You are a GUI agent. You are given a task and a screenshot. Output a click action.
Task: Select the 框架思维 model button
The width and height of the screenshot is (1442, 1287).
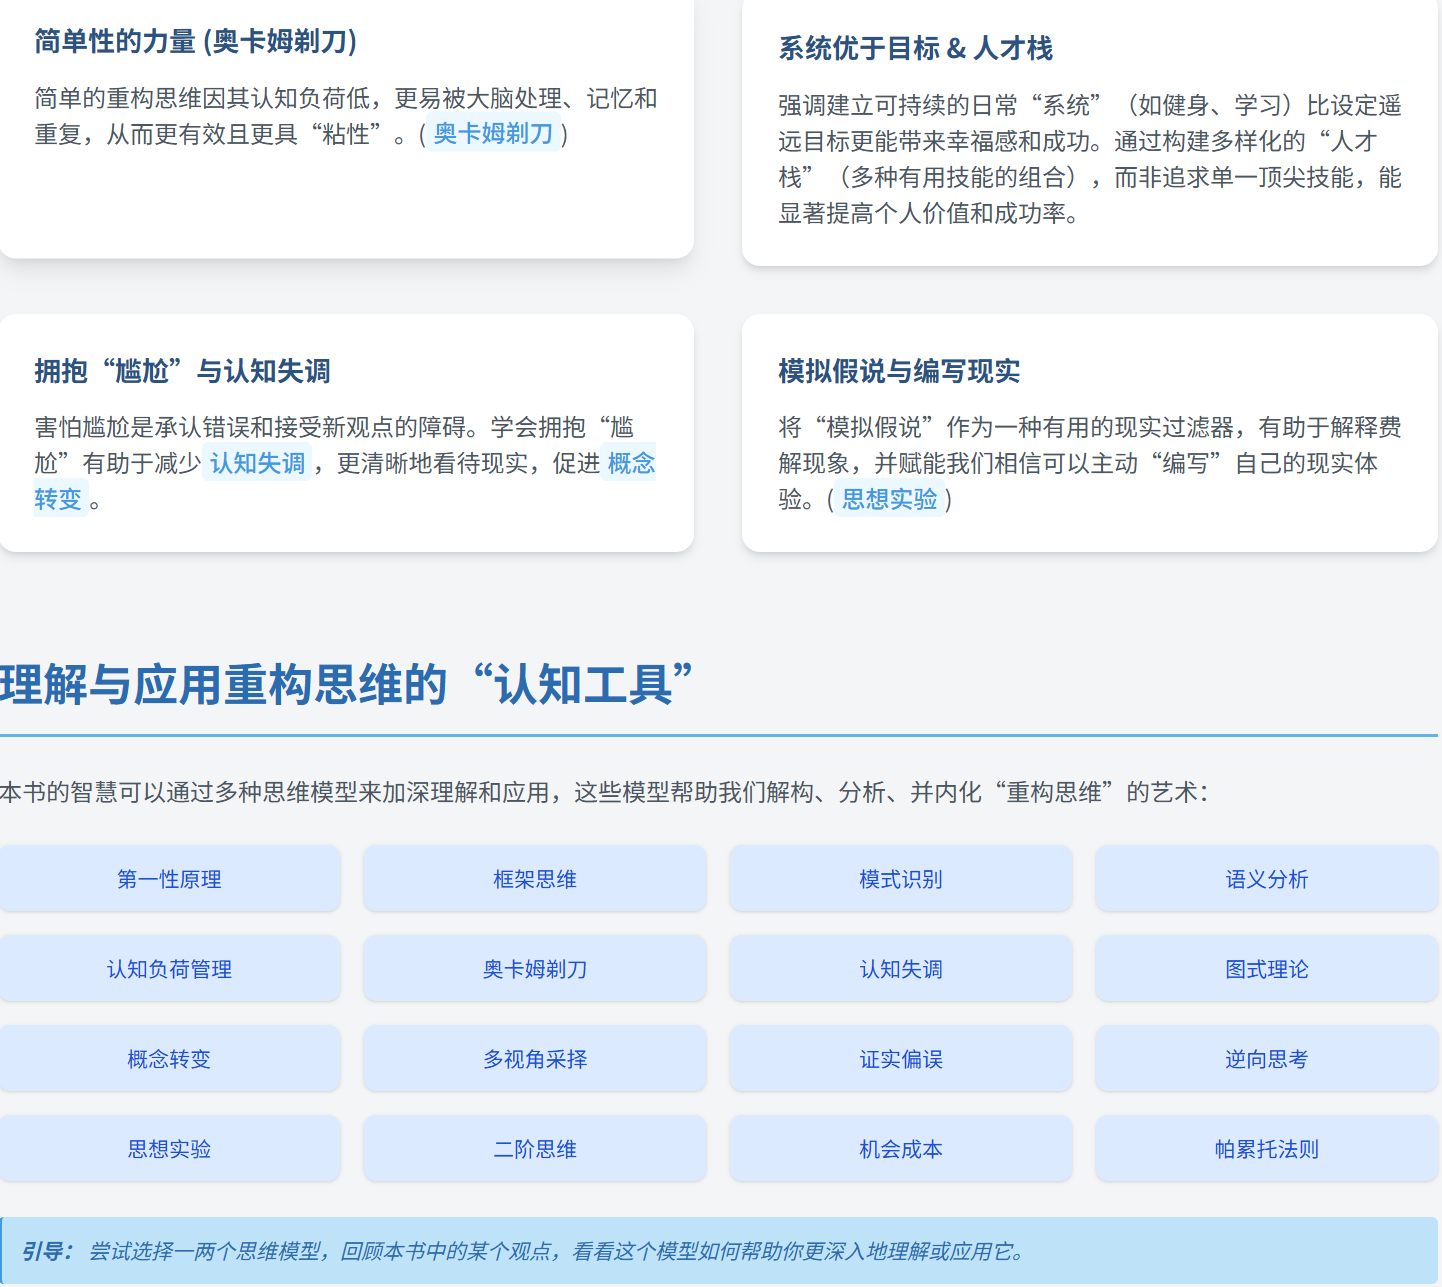(x=534, y=879)
